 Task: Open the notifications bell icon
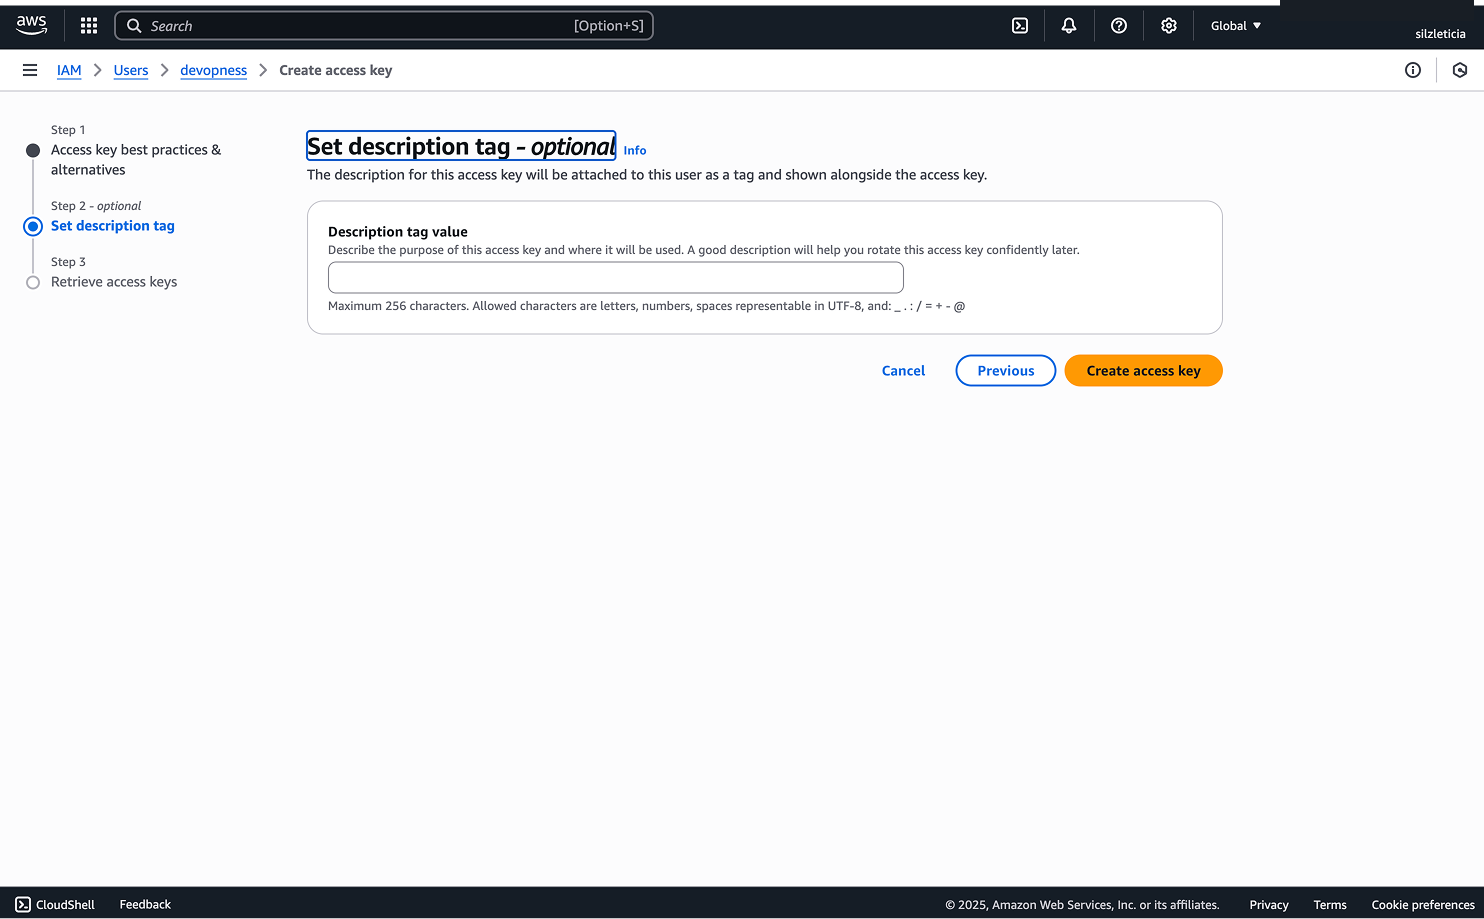coord(1069,25)
